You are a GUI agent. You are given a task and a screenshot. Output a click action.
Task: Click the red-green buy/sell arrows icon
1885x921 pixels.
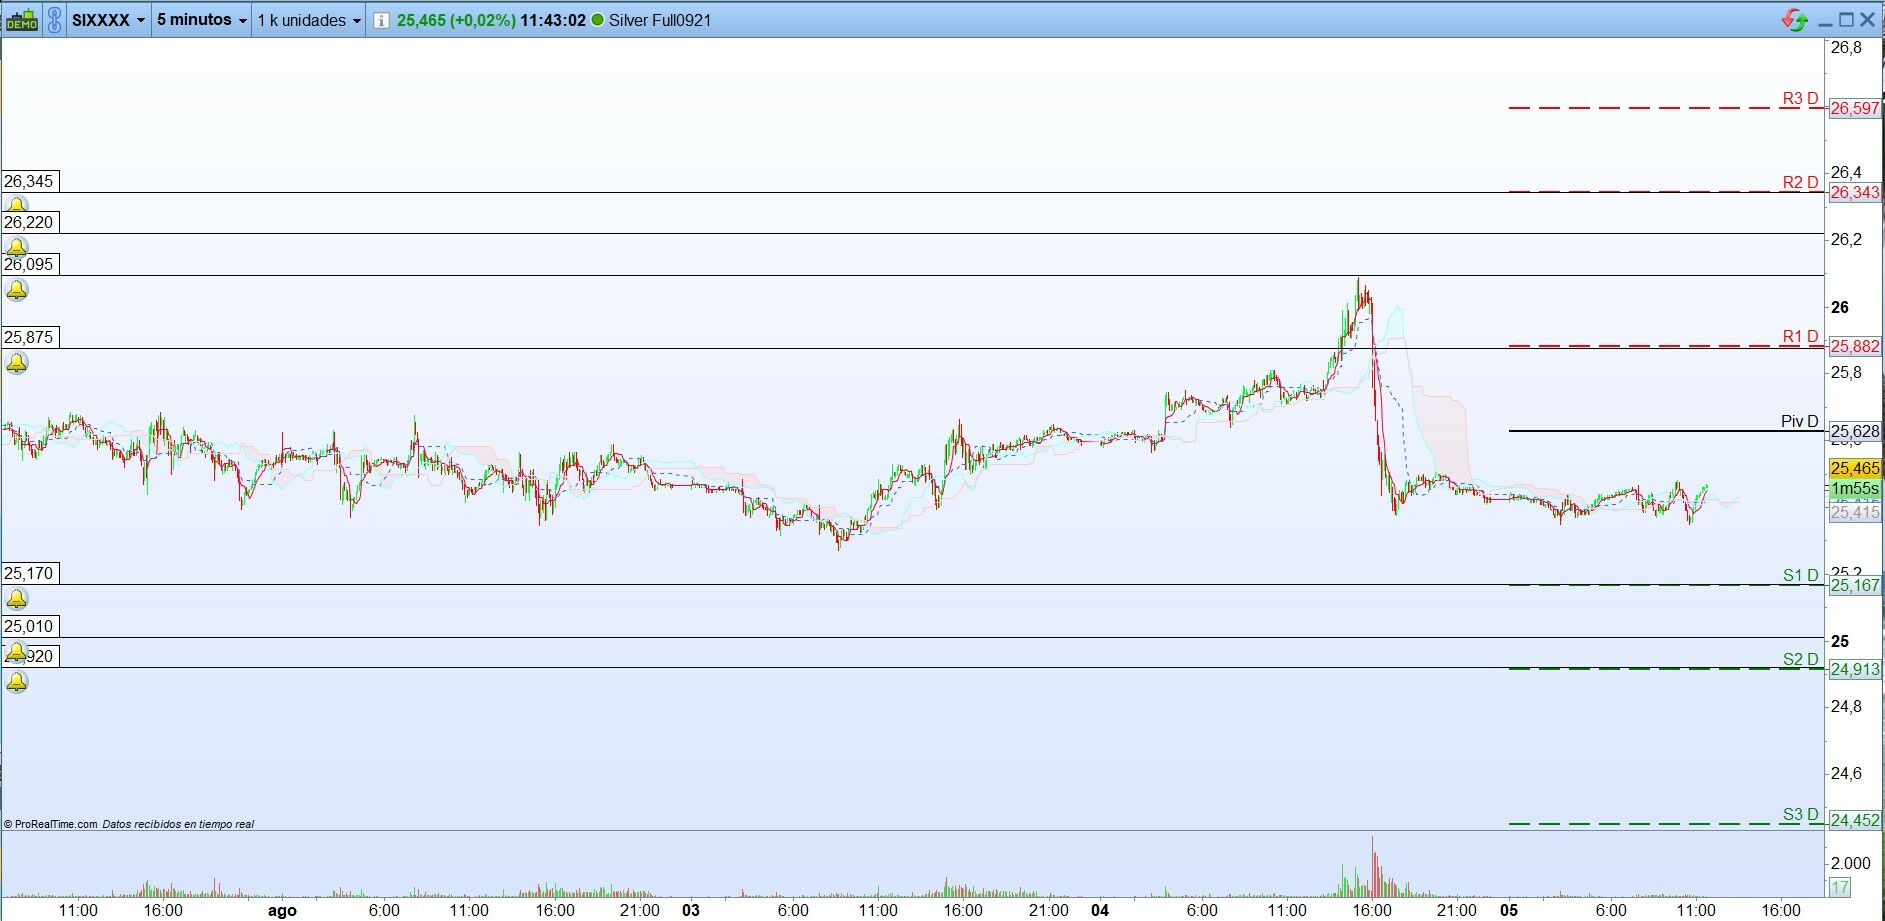click(1794, 19)
